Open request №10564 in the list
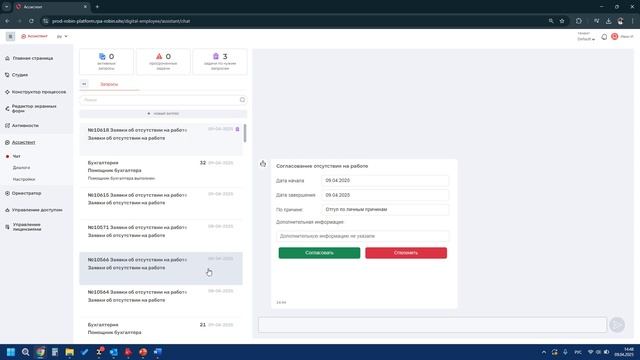The width and height of the screenshot is (640, 360). click(161, 301)
